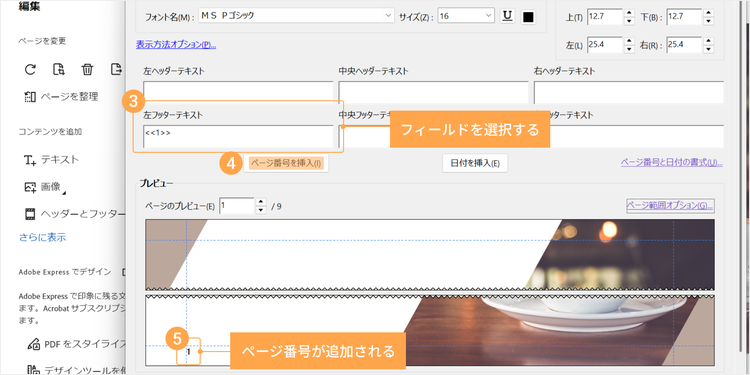The width and height of the screenshot is (750, 375).
Task: Click the delete page trash icon
Action: click(87, 70)
